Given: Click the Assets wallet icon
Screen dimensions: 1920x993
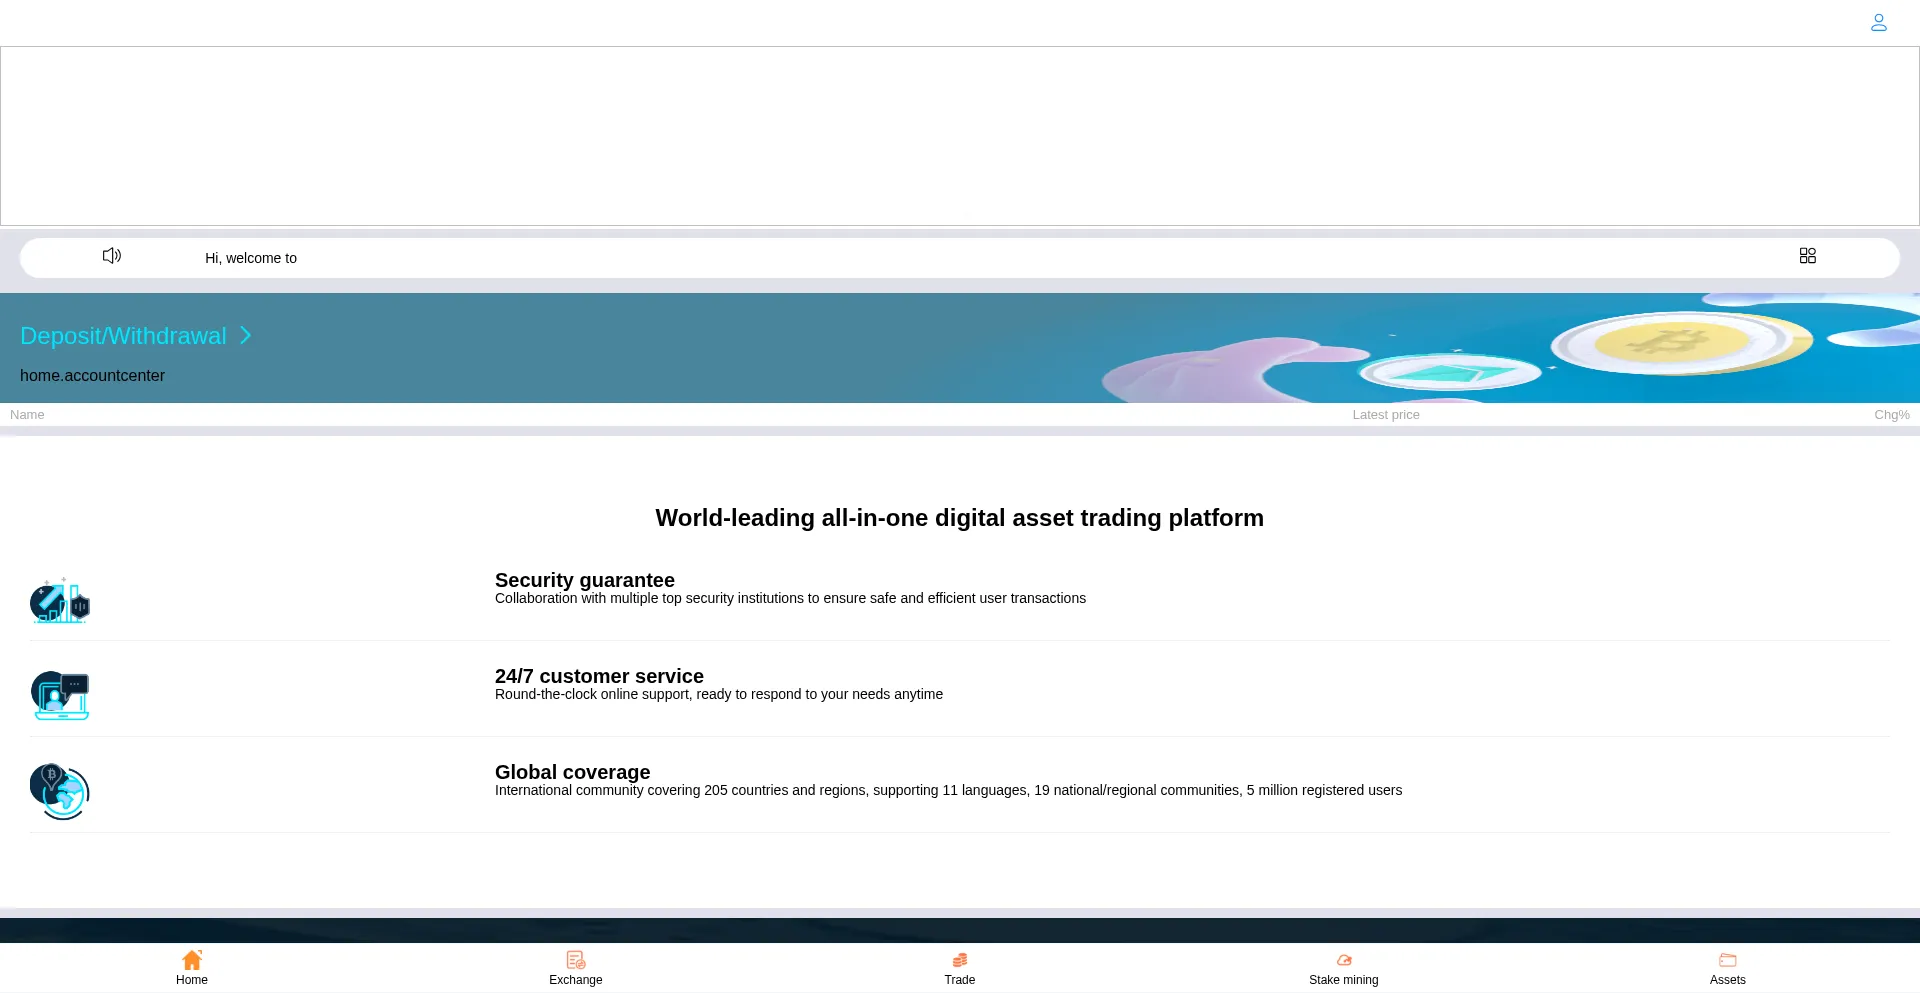Looking at the screenshot, I should coord(1727,960).
